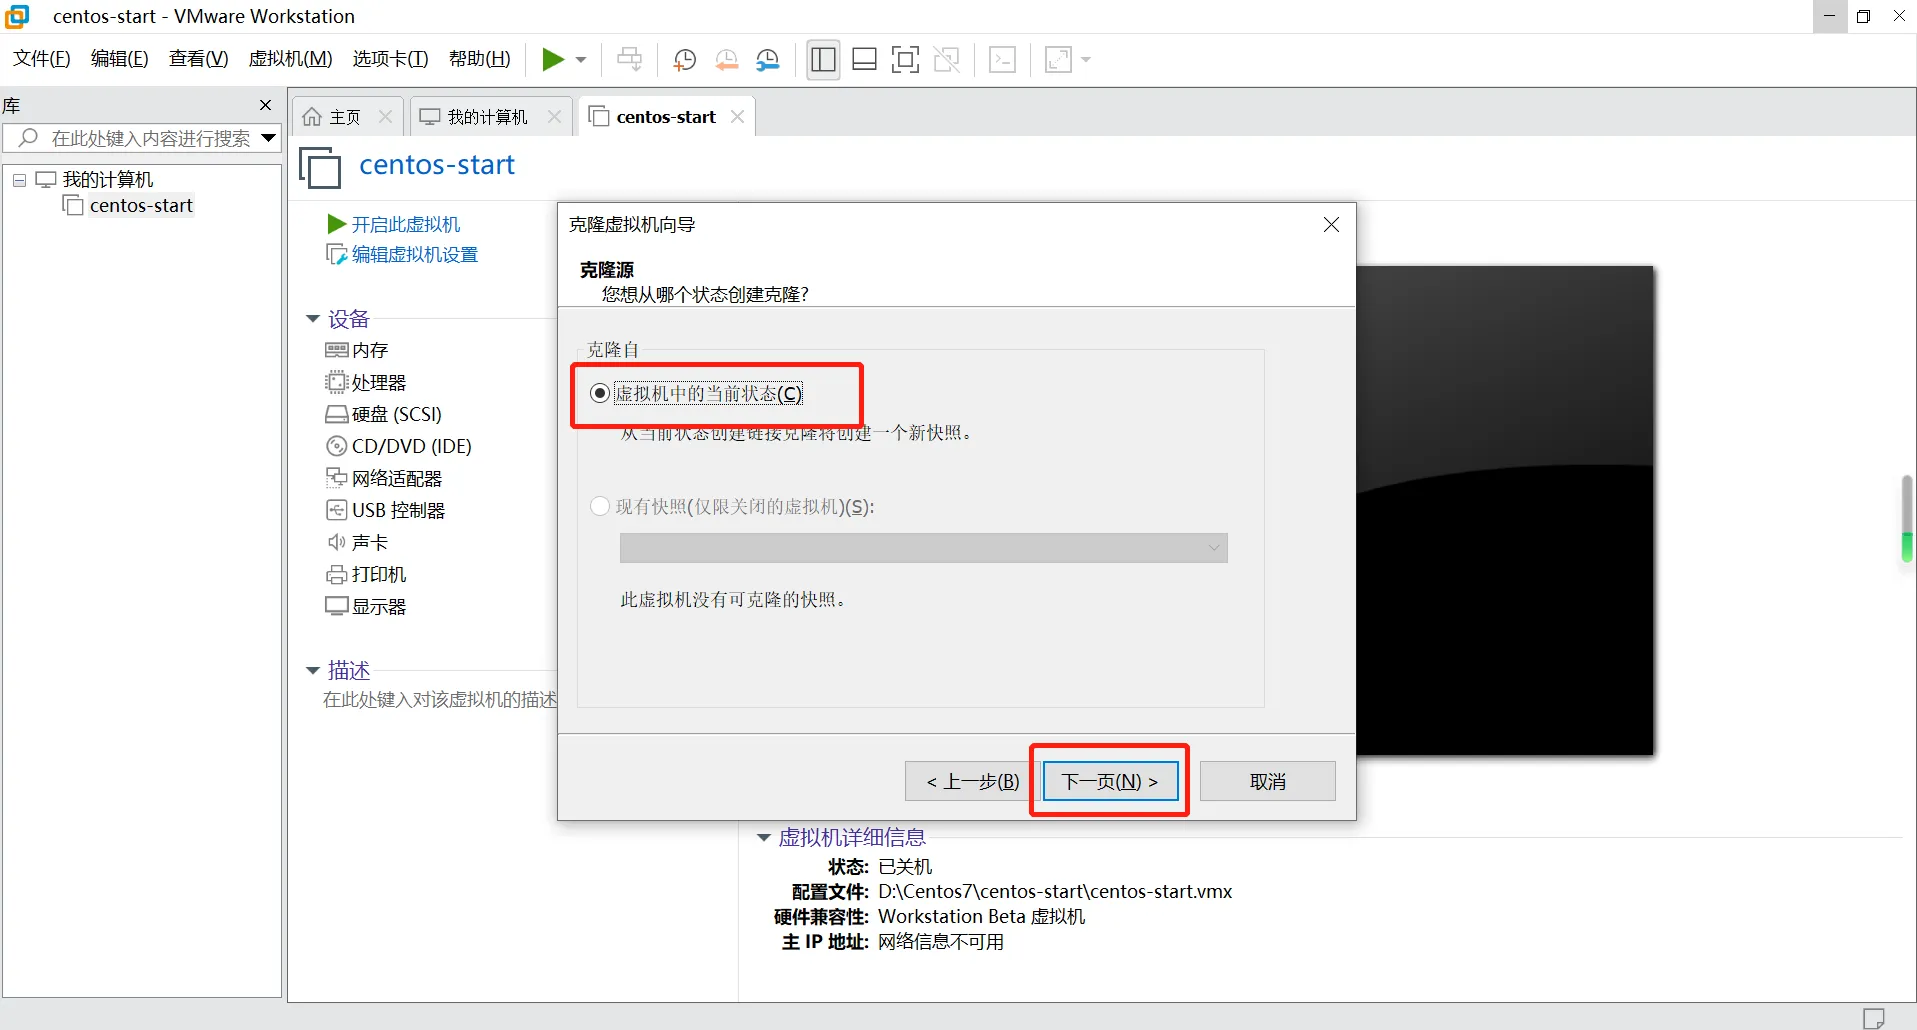This screenshot has height=1030, width=1917.
Task: Click the configuration file path text
Action: (x=1055, y=892)
